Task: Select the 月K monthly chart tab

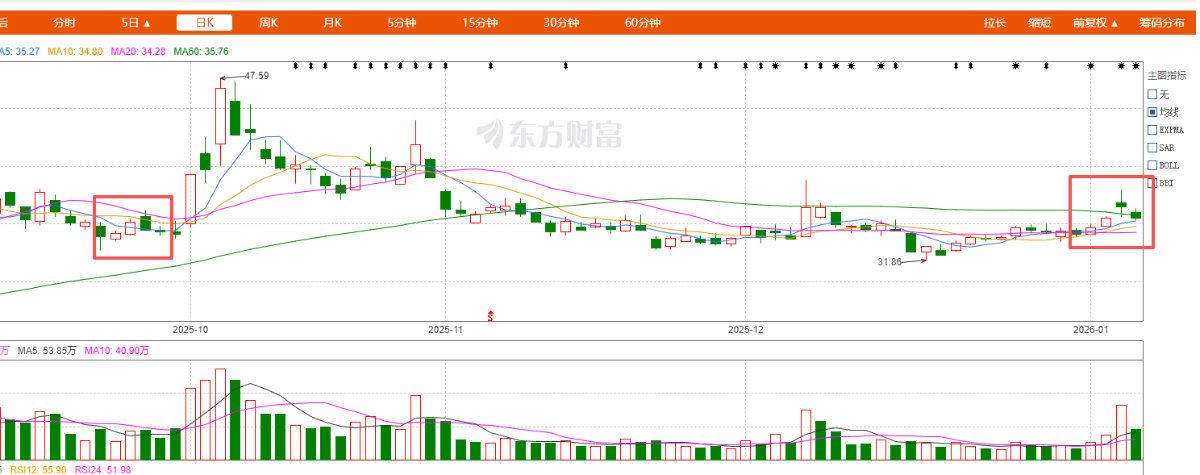Action: point(332,22)
